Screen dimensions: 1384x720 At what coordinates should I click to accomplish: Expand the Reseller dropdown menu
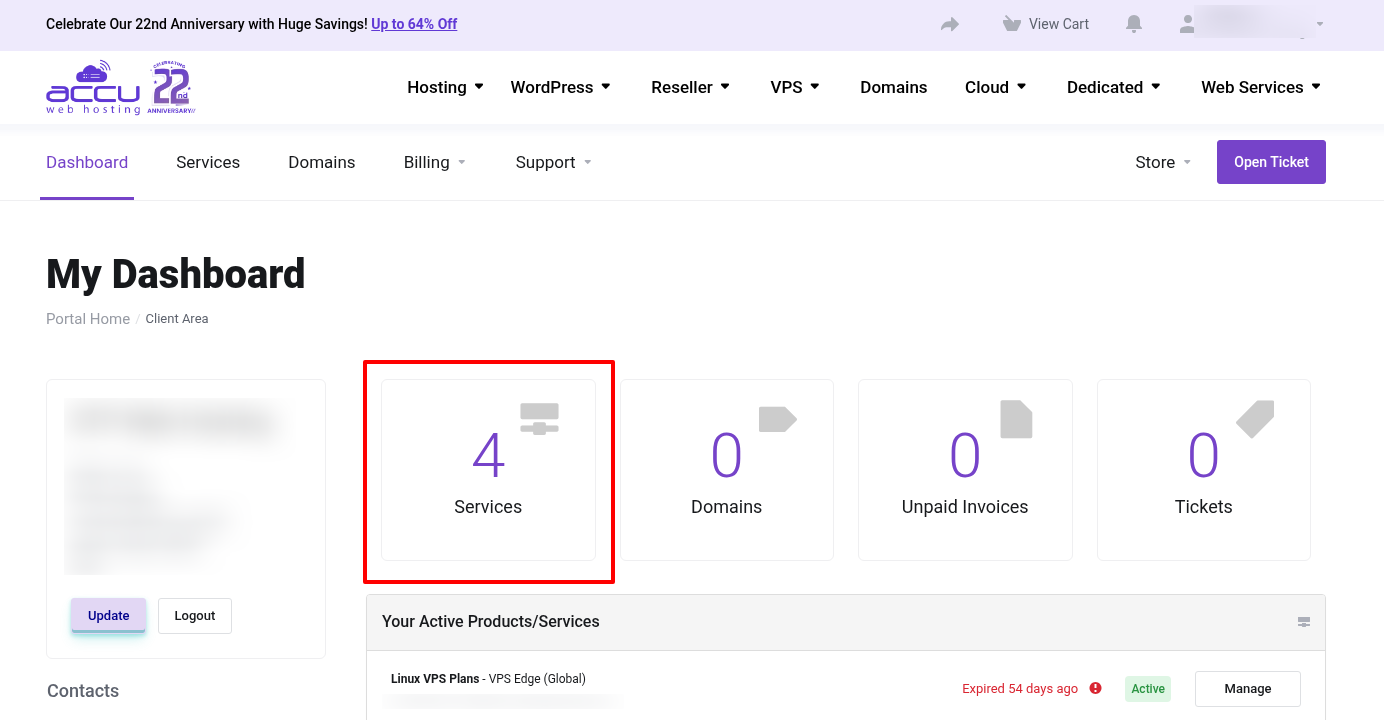(690, 87)
